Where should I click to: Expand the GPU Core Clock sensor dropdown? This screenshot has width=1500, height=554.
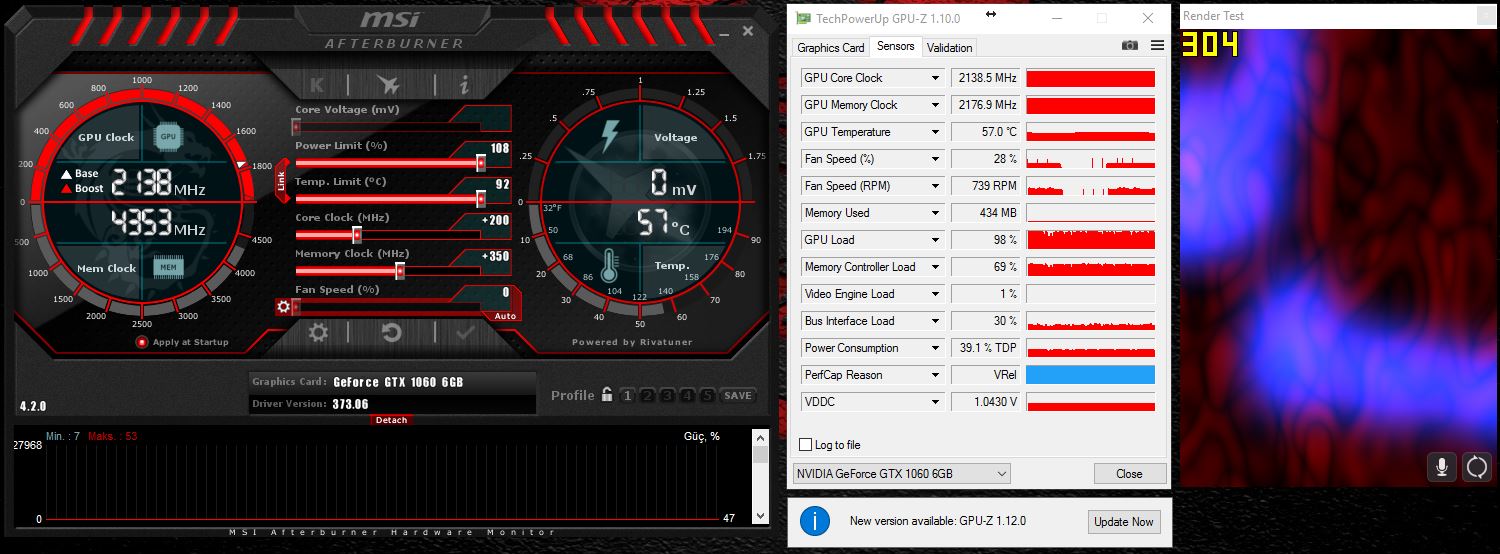(936, 78)
